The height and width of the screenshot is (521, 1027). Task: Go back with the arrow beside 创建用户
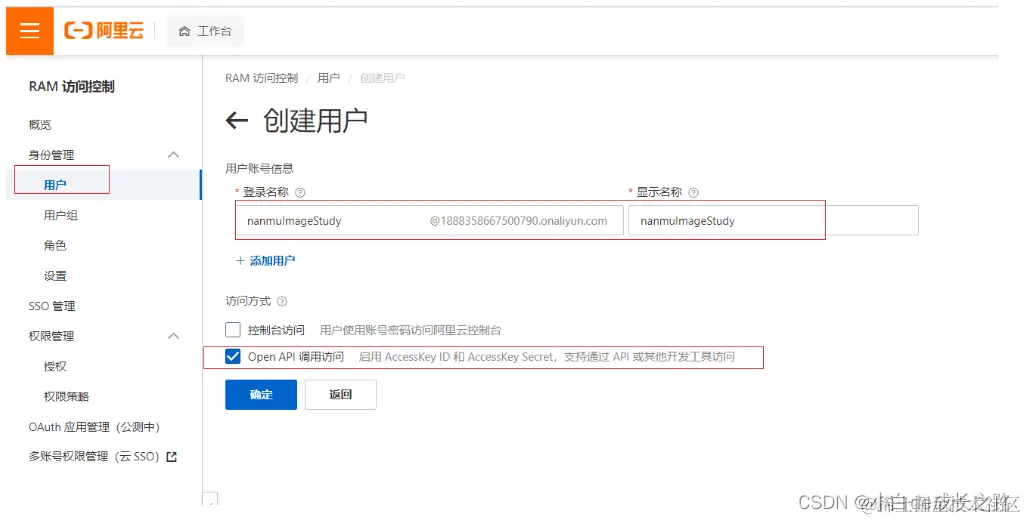236,120
